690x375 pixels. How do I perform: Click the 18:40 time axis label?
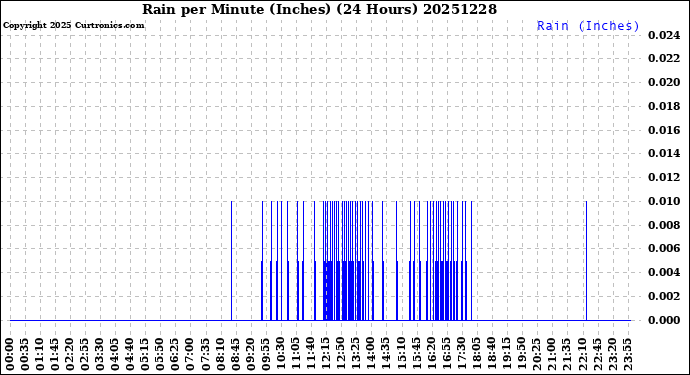pyautogui.click(x=492, y=355)
